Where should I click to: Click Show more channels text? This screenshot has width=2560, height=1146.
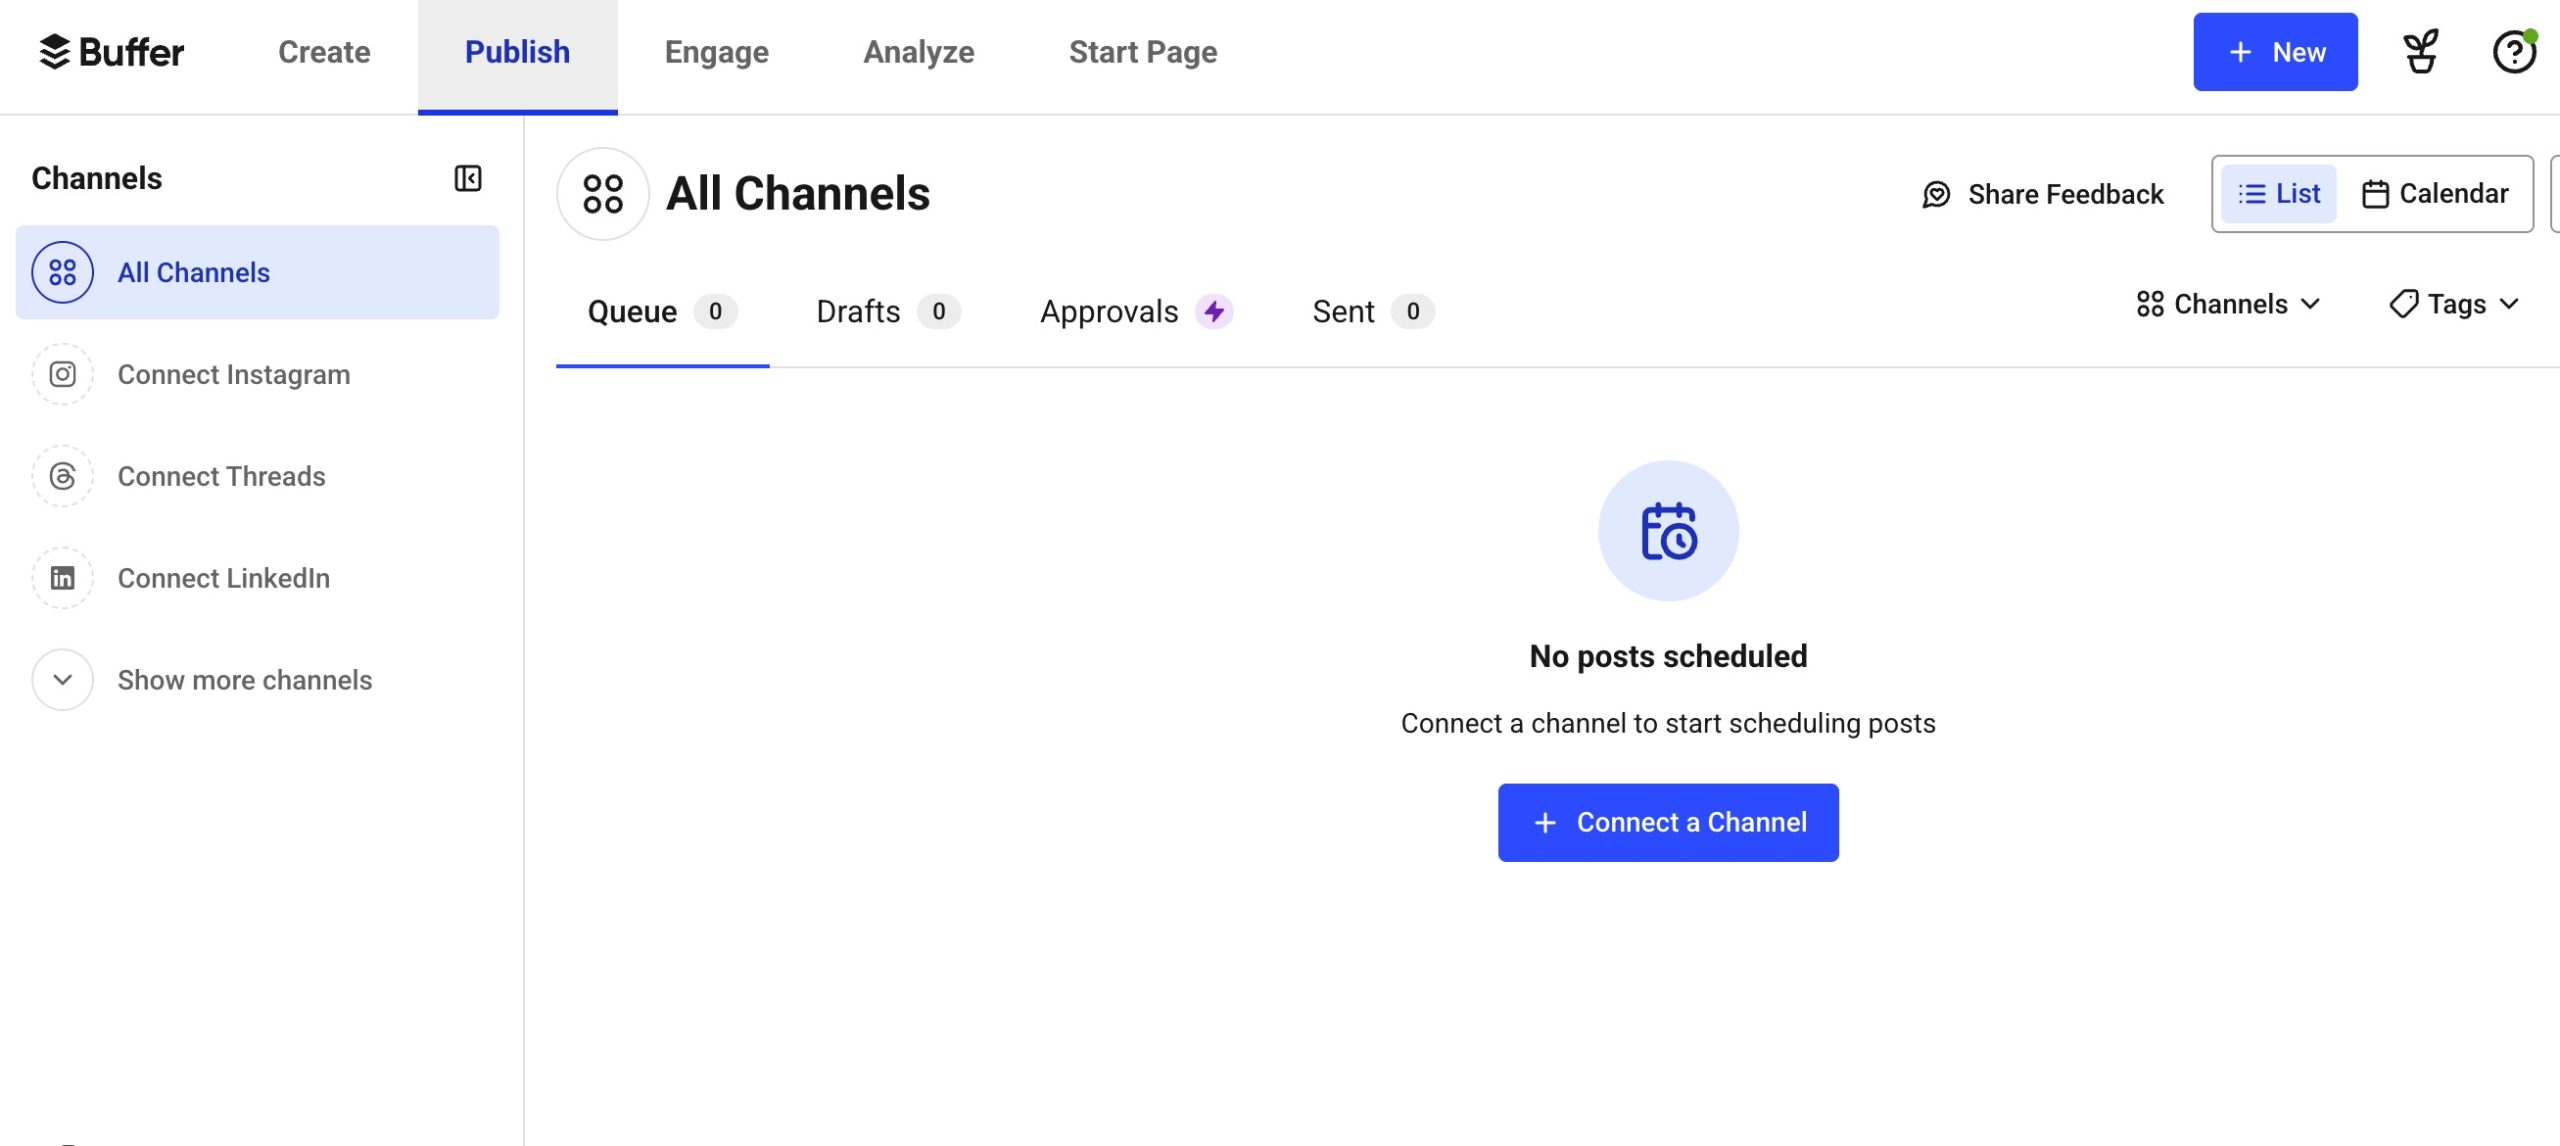click(245, 680)
